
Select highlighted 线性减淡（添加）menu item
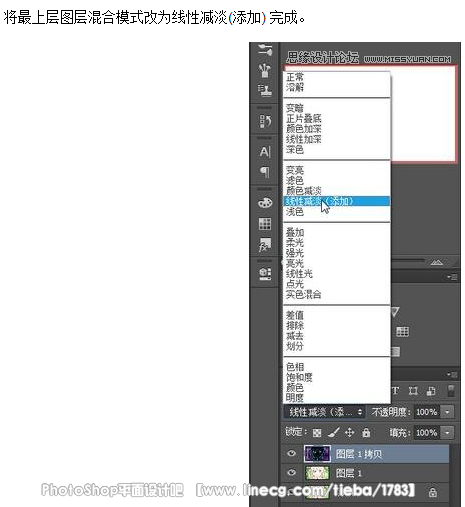pos(336,201)
